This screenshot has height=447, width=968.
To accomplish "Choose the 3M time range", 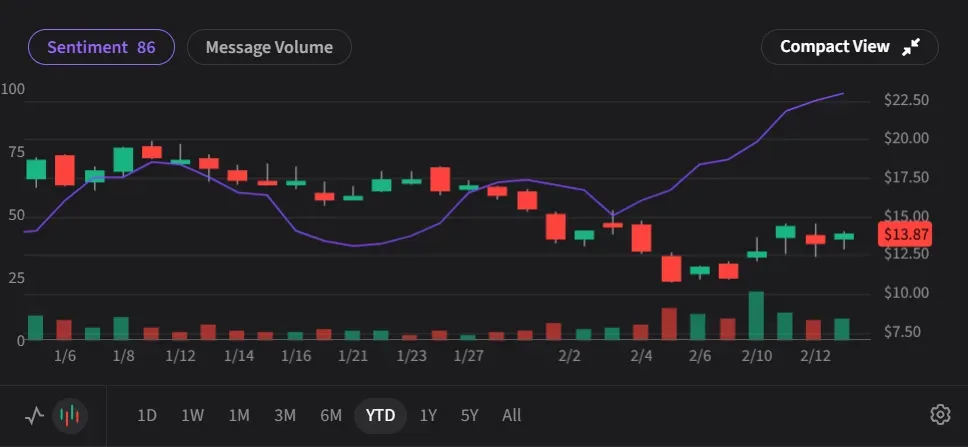I will pos(285,415).
